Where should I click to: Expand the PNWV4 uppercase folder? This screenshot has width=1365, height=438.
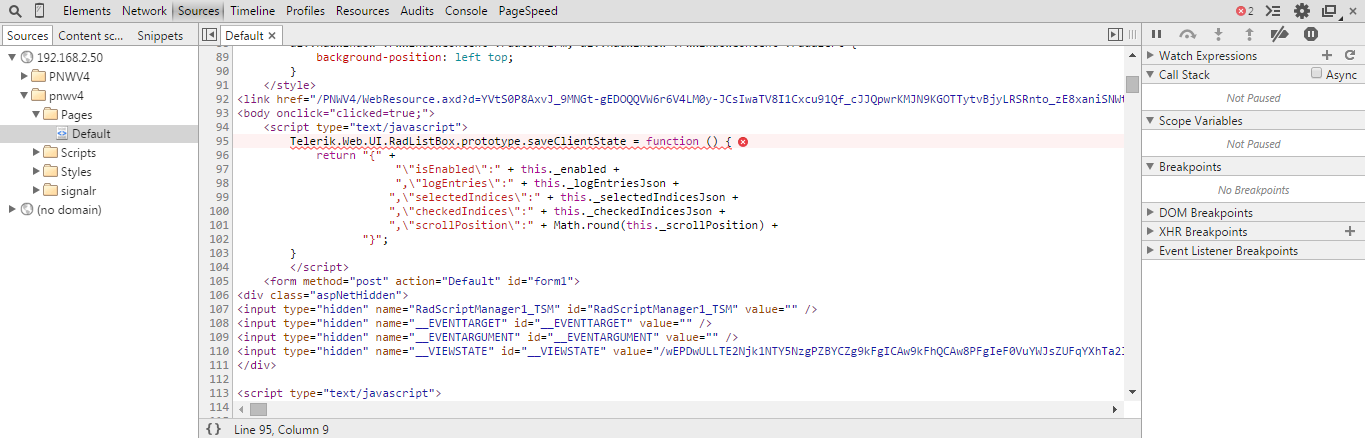point(25,76)
